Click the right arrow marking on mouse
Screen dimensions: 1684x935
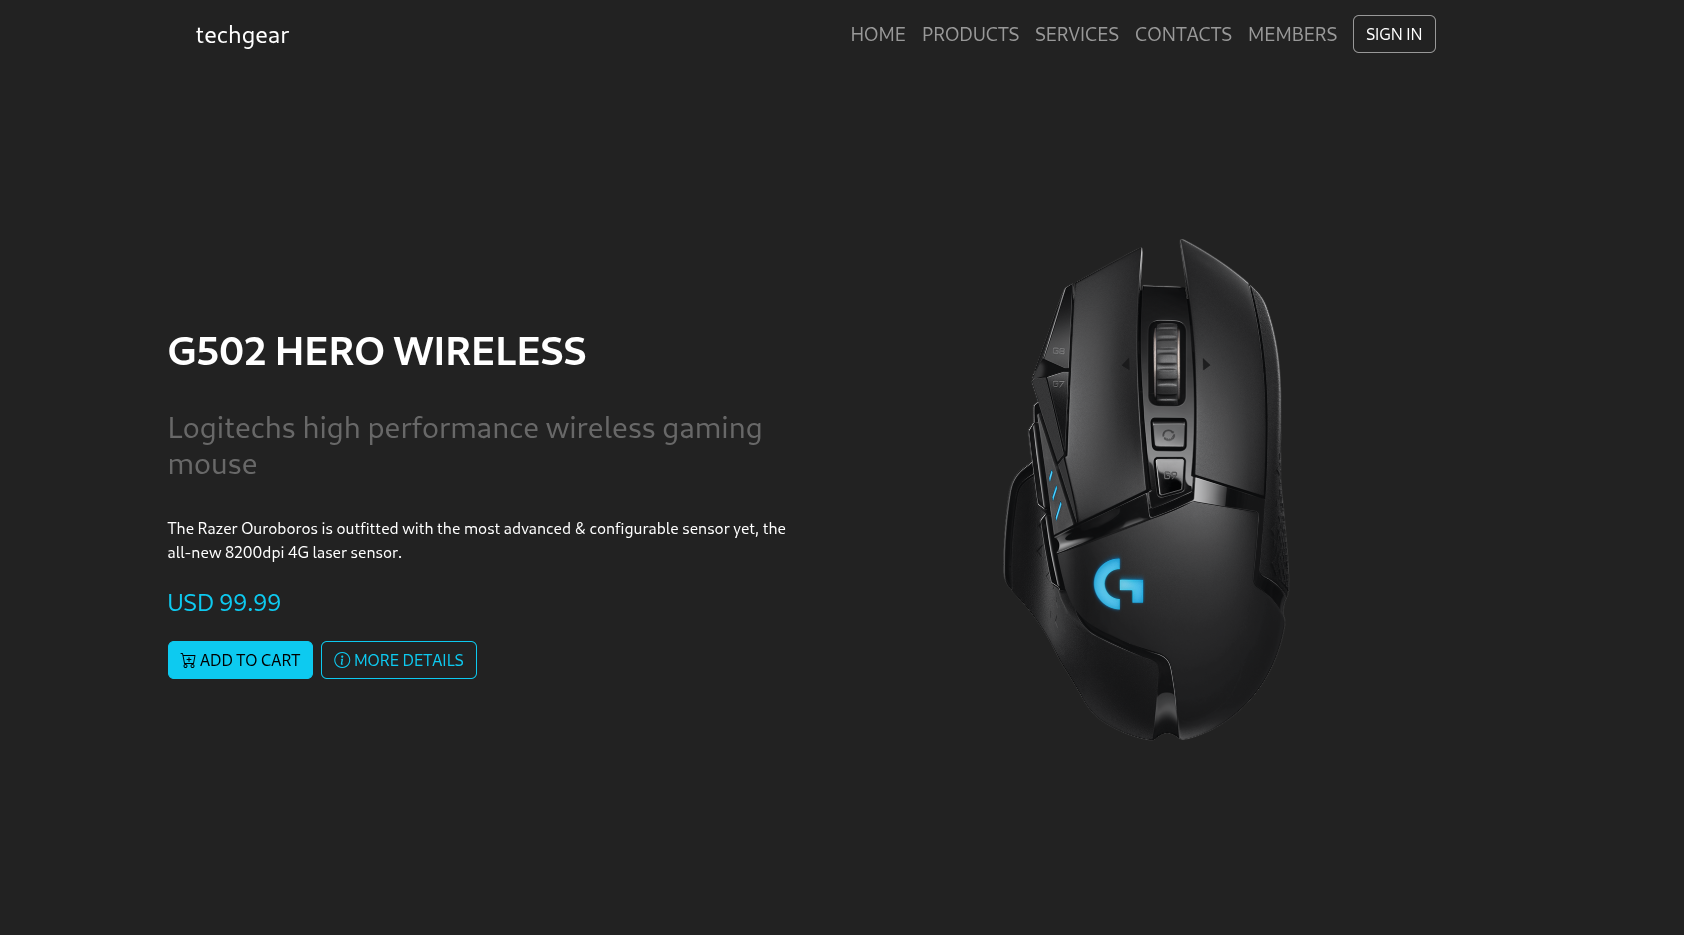tap(1207, 365)
